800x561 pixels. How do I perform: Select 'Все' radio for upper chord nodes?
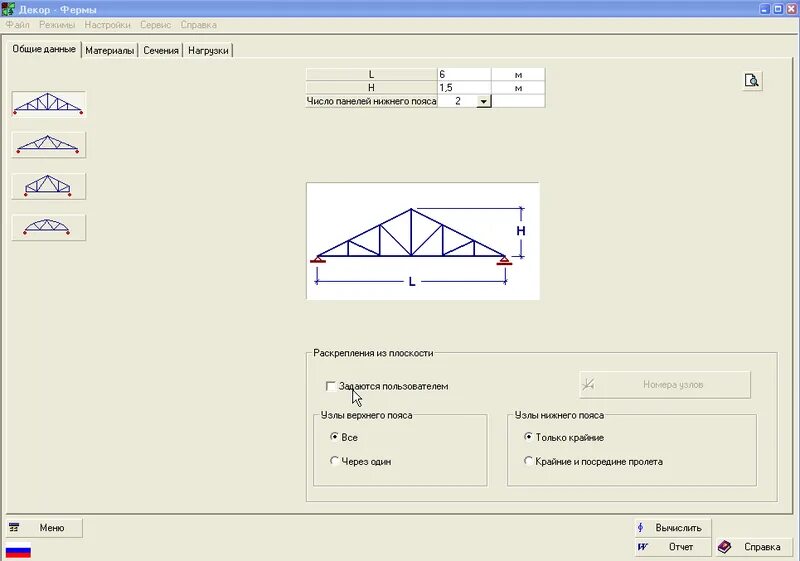[334, 437]
